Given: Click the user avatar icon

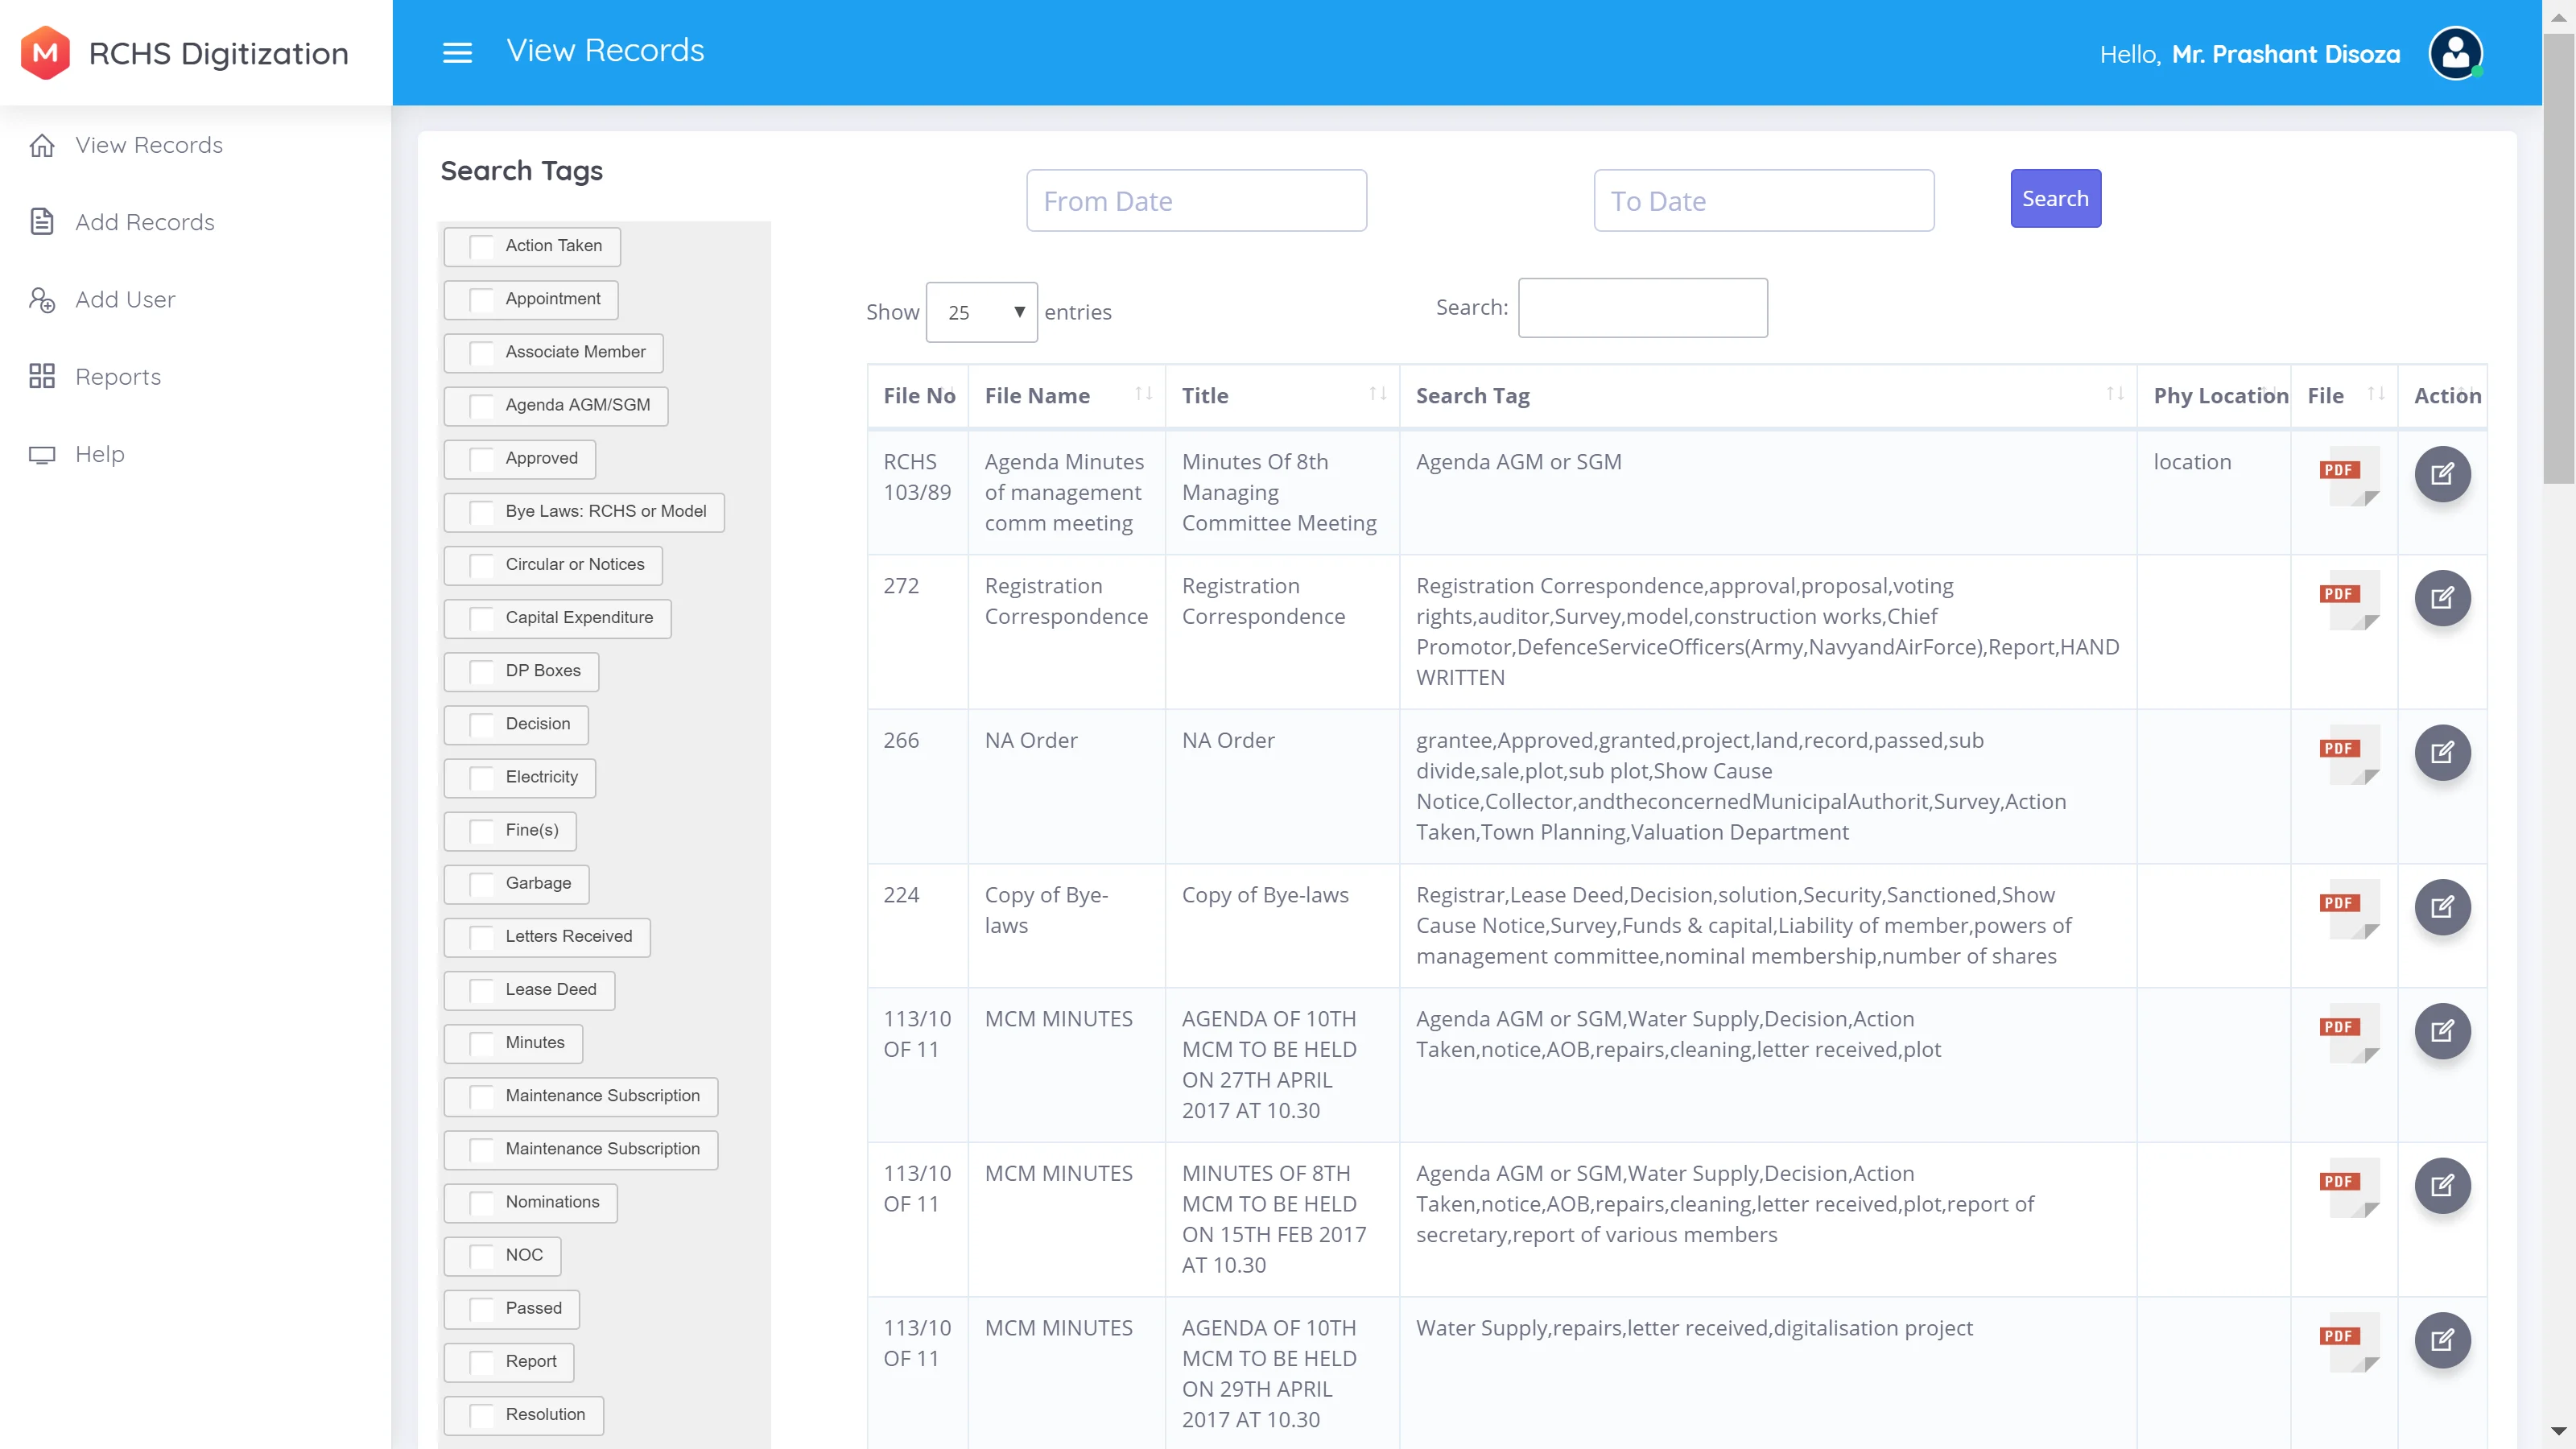Looking at the screenshot, I should (2455, 53).
